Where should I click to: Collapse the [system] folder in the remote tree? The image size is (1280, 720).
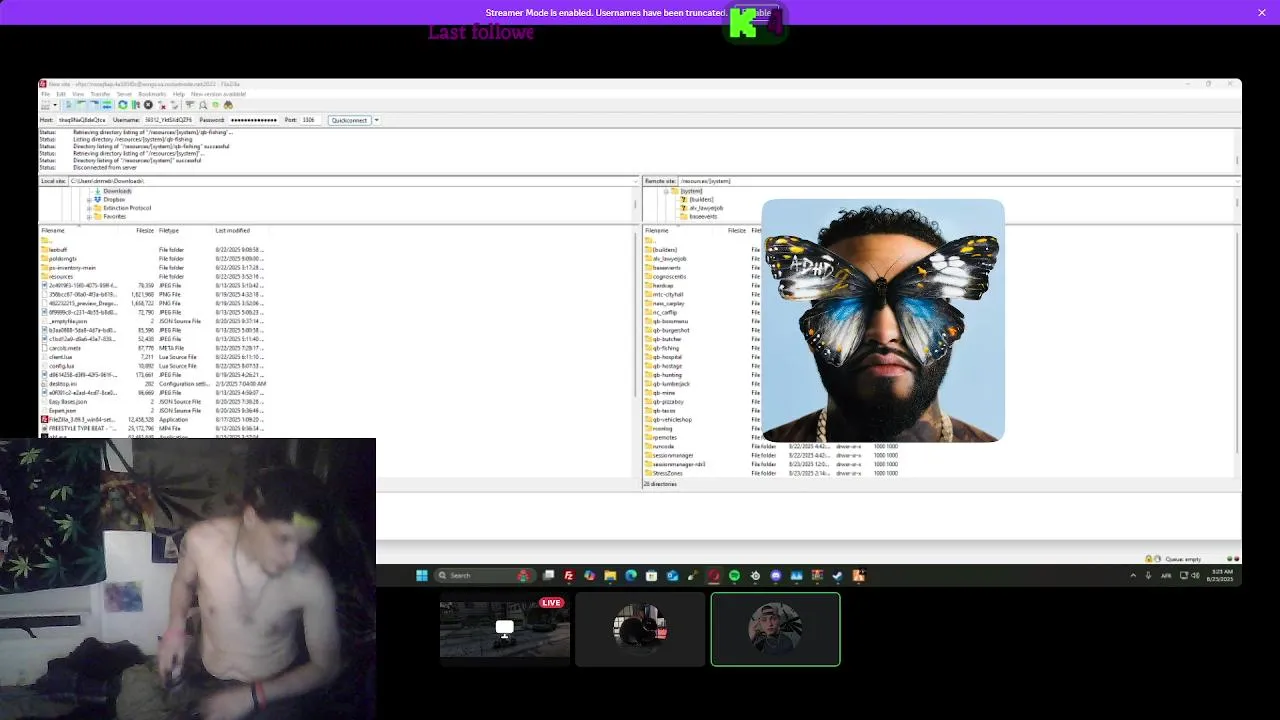[x=665, y=191]
